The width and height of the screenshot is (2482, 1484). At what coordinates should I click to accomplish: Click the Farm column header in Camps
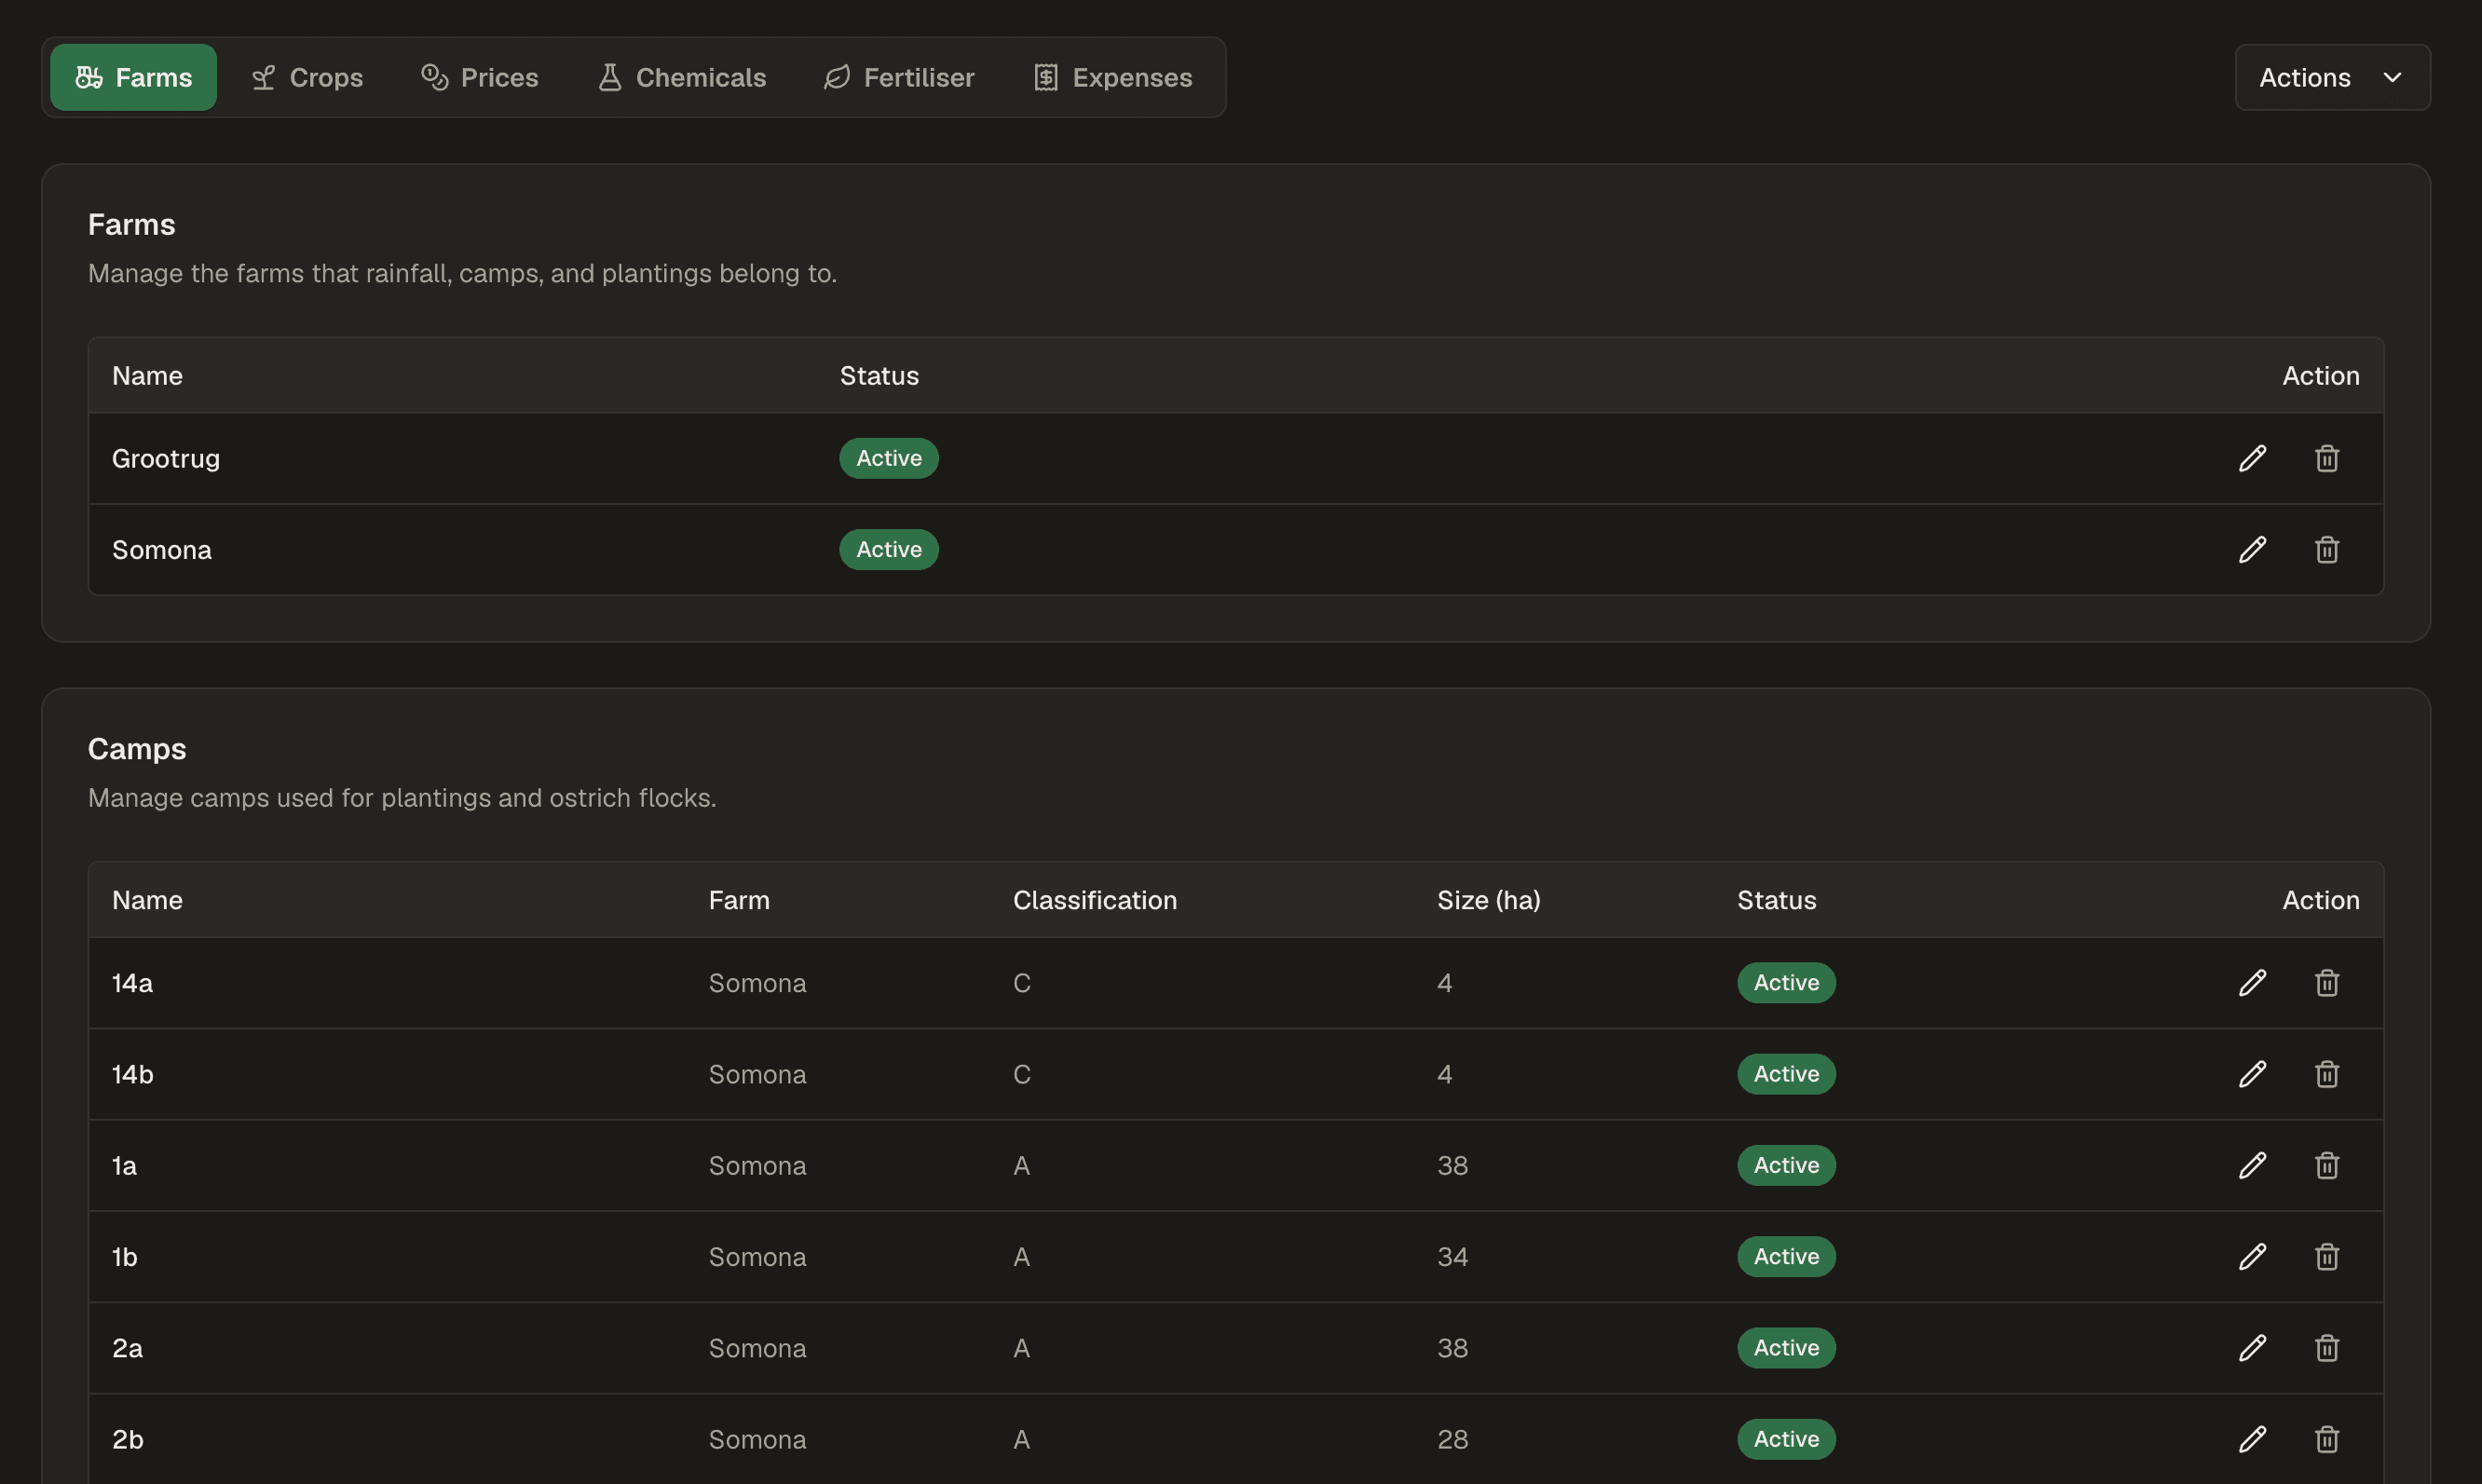coord(739,900)
